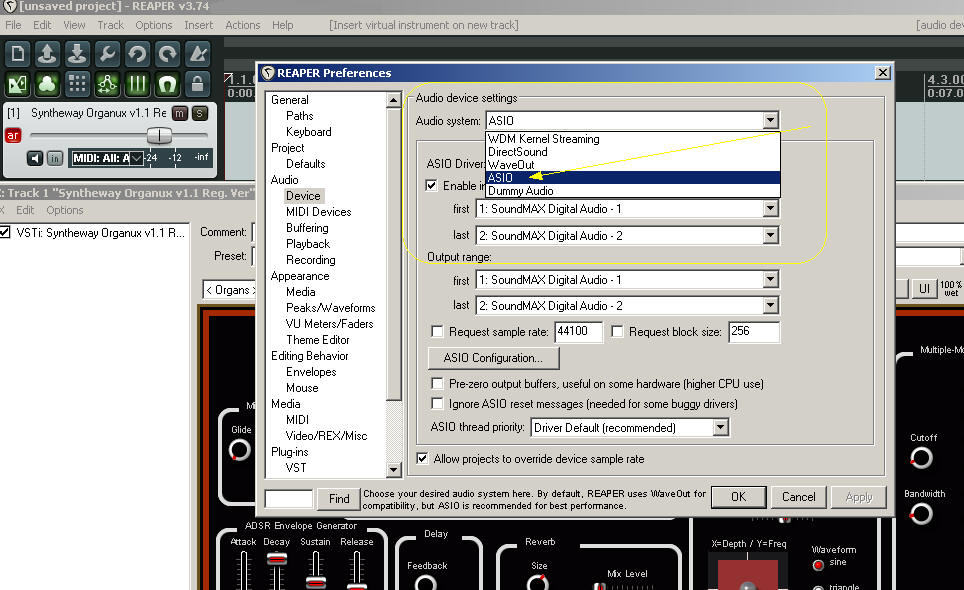Choose WaveOut from the audio system list
Image resolution: width=964 pixels, height=590 pixels.
pos(633,165)
